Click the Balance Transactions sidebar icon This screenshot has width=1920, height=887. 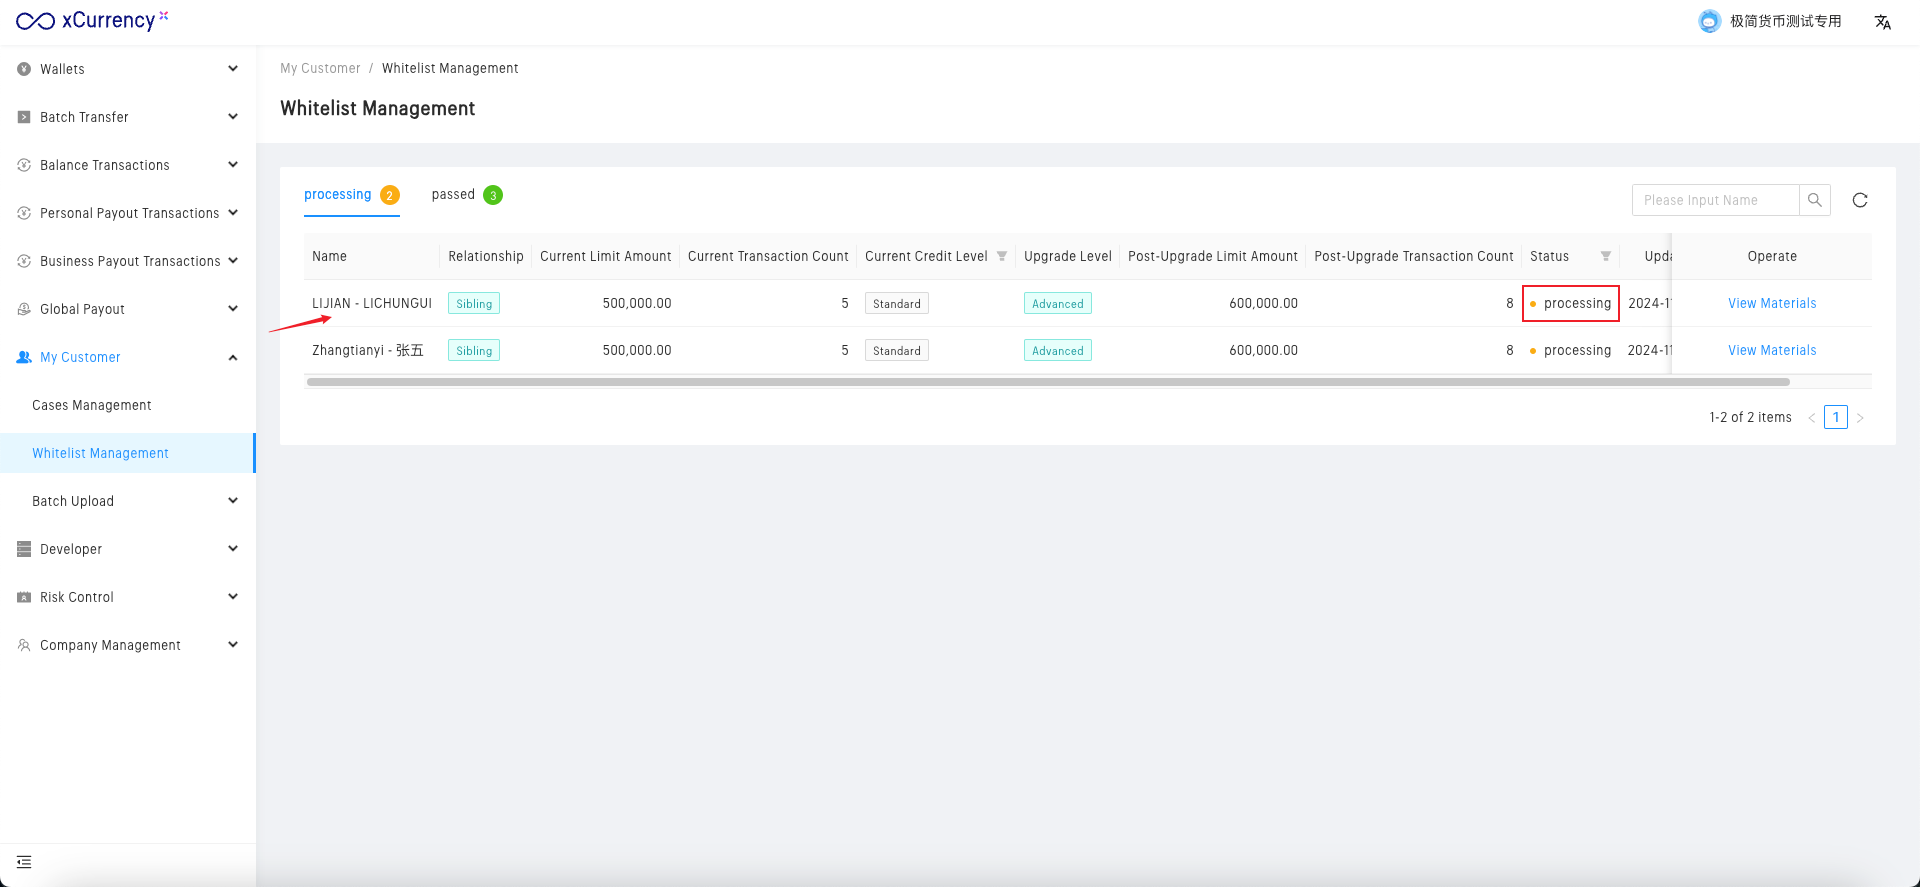click(x=24, y=165)
